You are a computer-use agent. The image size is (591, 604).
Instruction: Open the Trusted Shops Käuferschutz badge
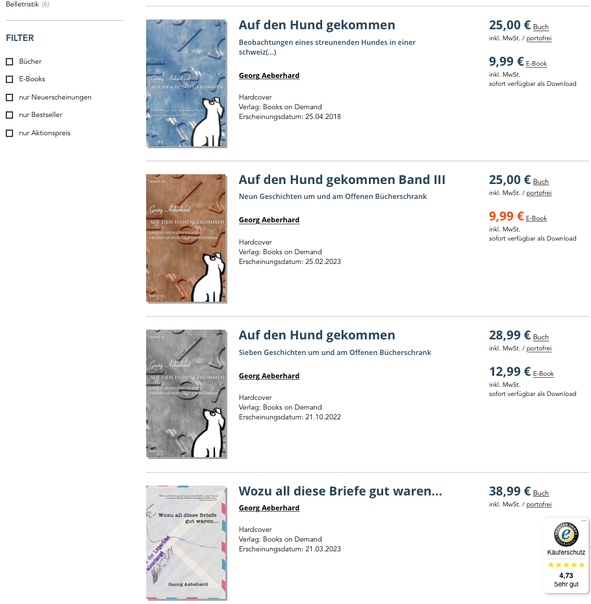566,554
